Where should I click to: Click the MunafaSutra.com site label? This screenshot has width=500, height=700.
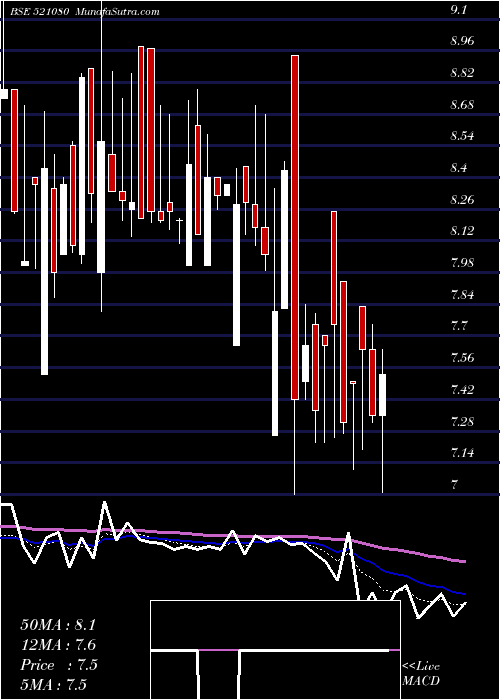[x=117, y=12]
